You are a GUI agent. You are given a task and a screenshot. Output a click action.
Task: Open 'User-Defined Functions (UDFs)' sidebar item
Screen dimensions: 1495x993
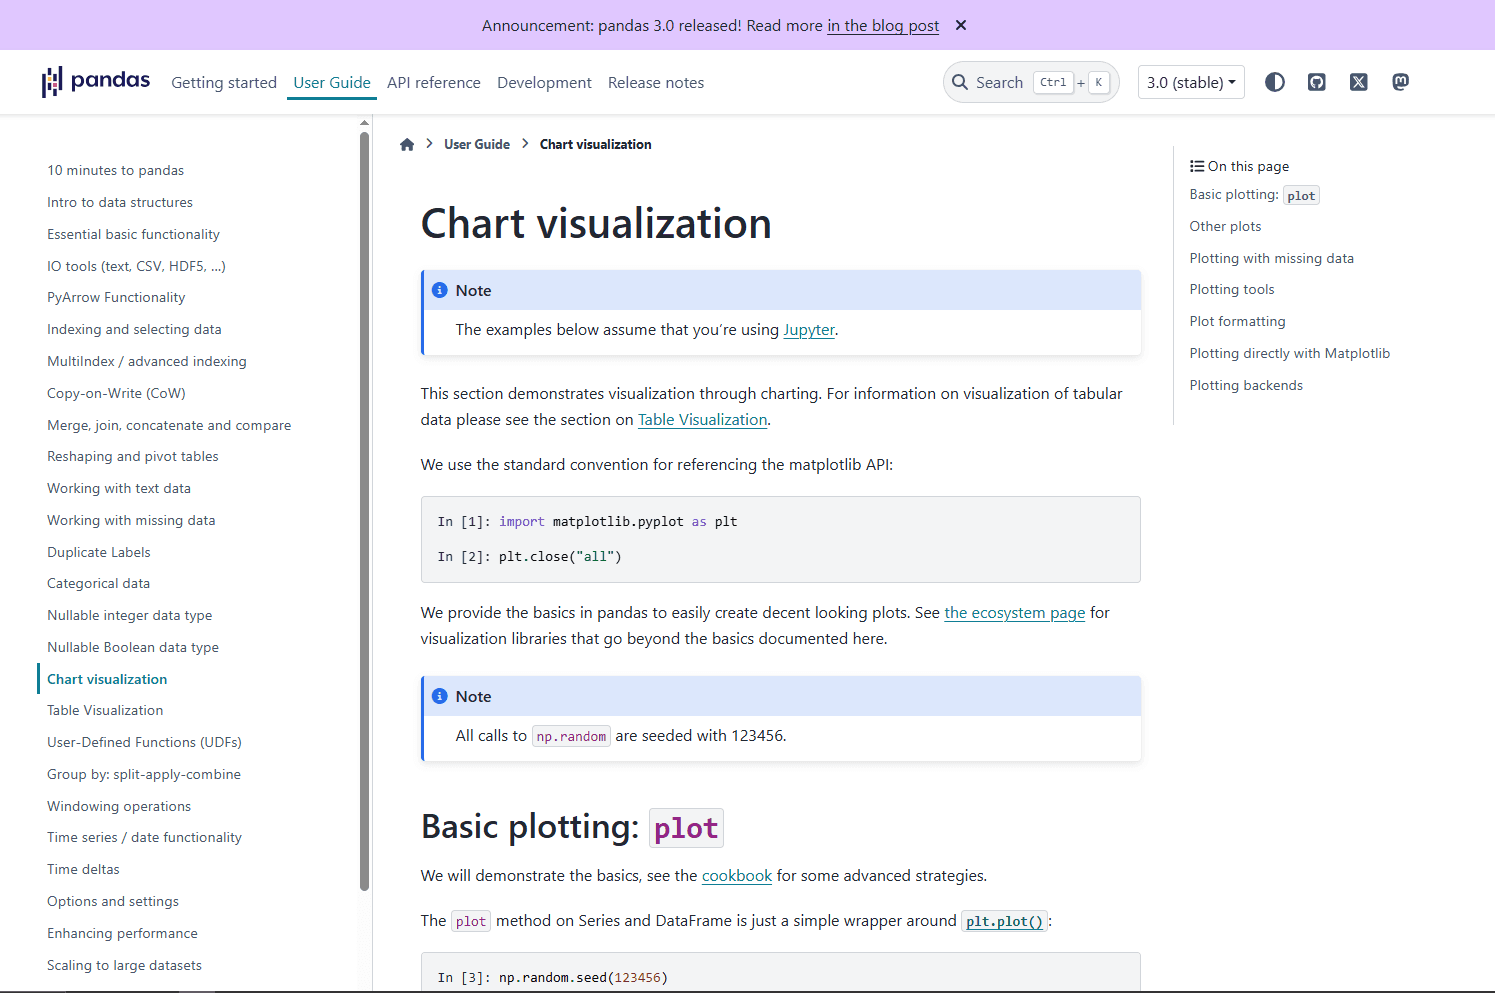pos(144,742)
